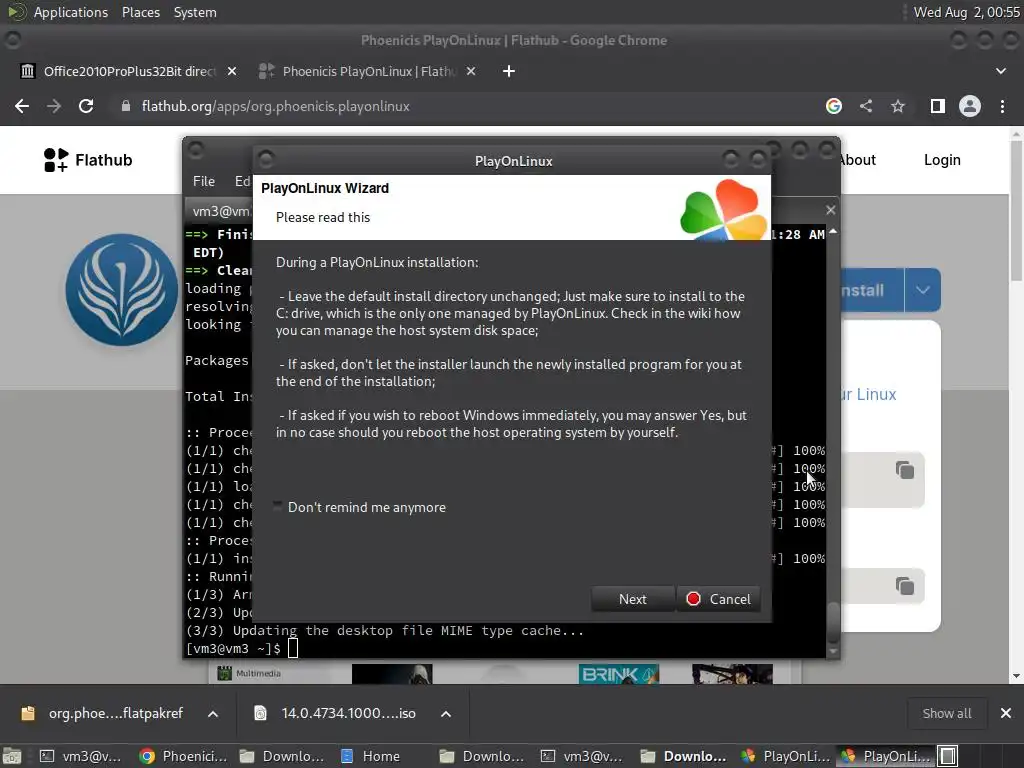The image size is (1024, 768).
Task: Share this page via the share icon
Action: (x=866, y=106)
